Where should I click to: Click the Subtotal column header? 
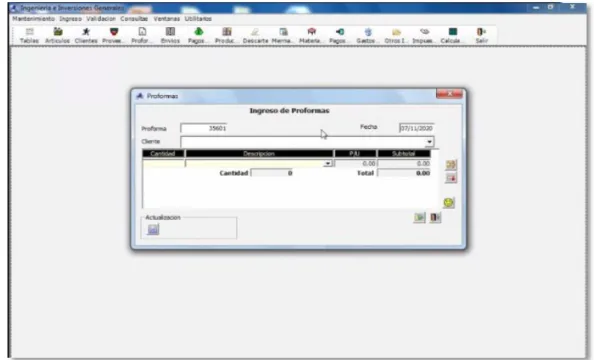[x=404, y=153]
